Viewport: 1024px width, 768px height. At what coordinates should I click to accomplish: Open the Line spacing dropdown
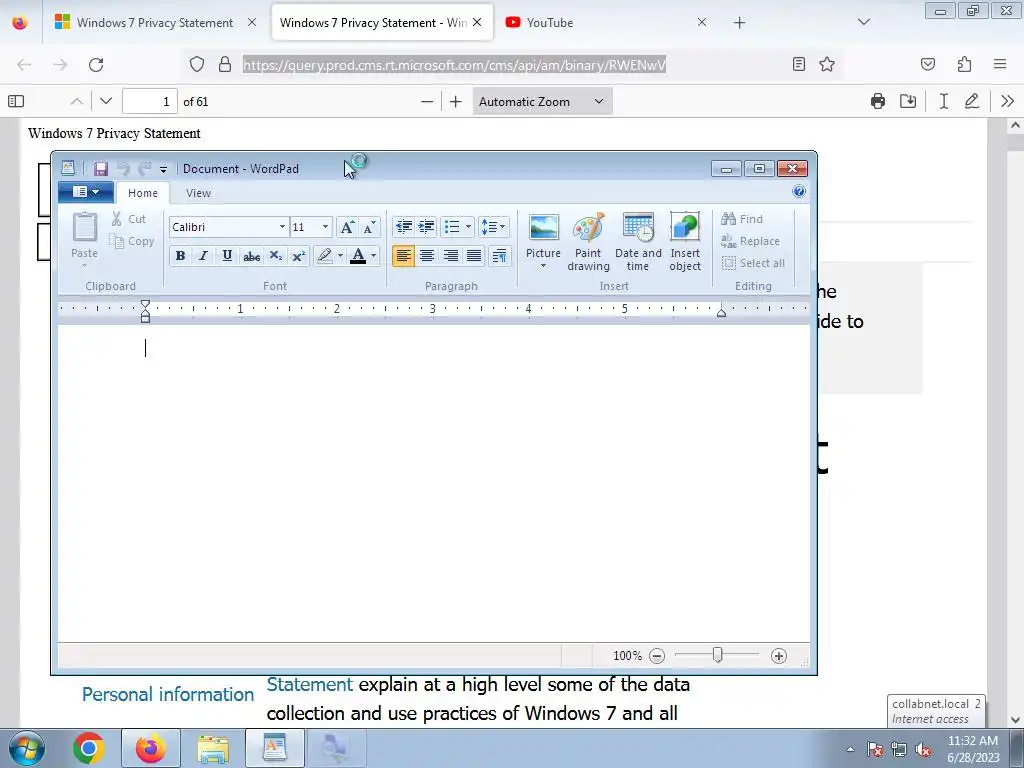493,227
